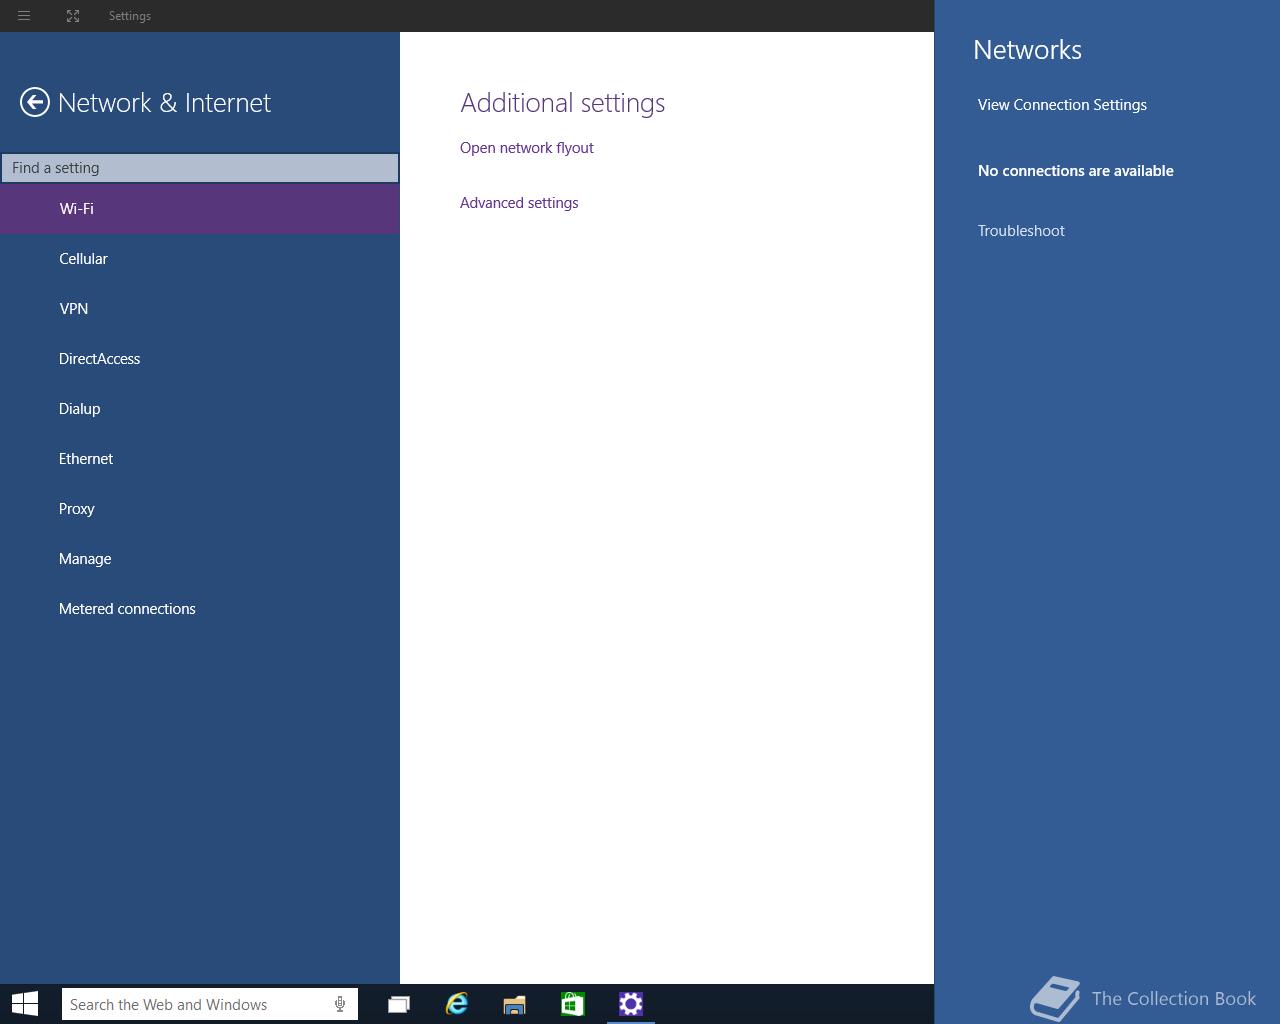1280x1024 pixels.
Task: Select the Manage category
Action: tap(200, 559)
